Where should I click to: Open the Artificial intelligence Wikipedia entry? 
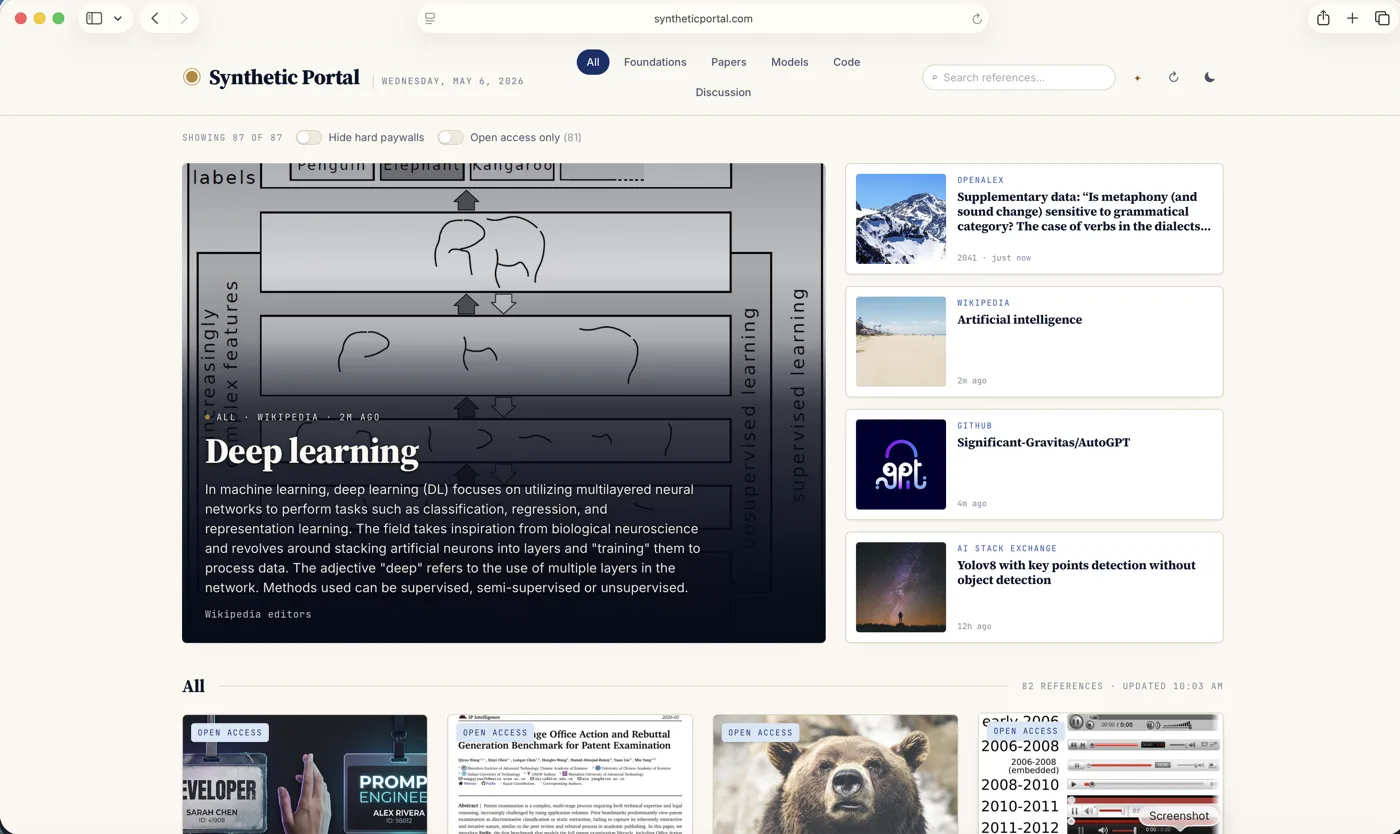[1020, 320]
